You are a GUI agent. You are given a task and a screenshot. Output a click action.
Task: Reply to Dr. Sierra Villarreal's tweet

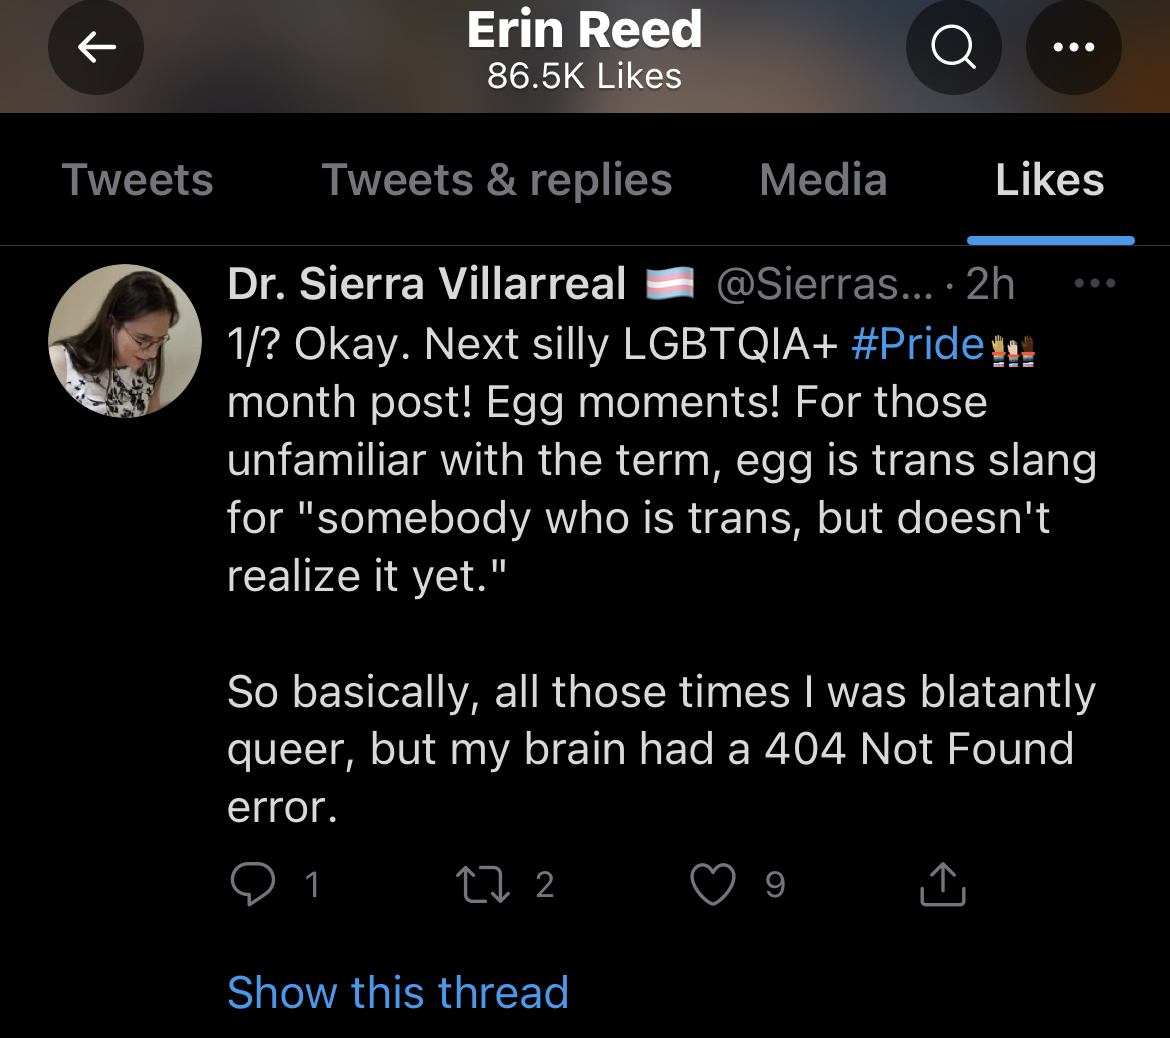[252, 885]
